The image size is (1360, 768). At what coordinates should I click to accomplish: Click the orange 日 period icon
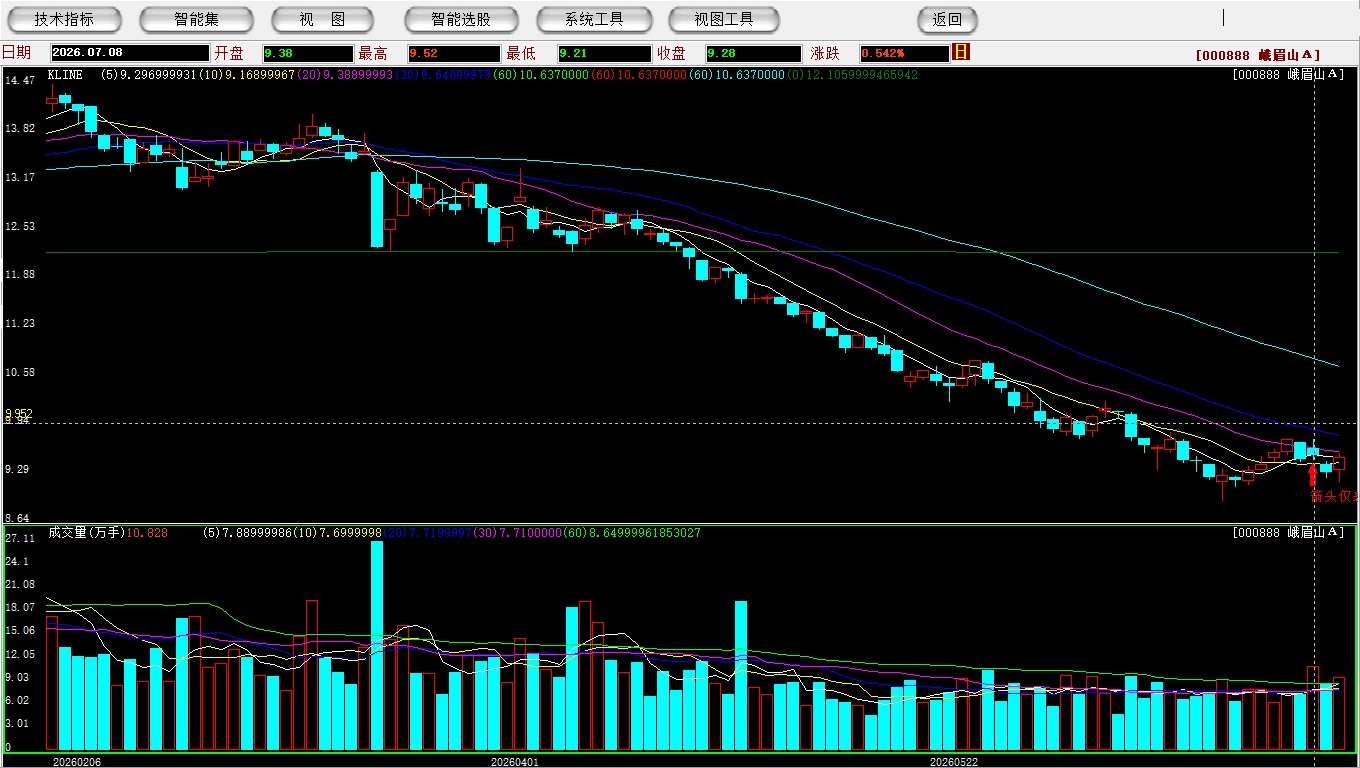[961, 52]
